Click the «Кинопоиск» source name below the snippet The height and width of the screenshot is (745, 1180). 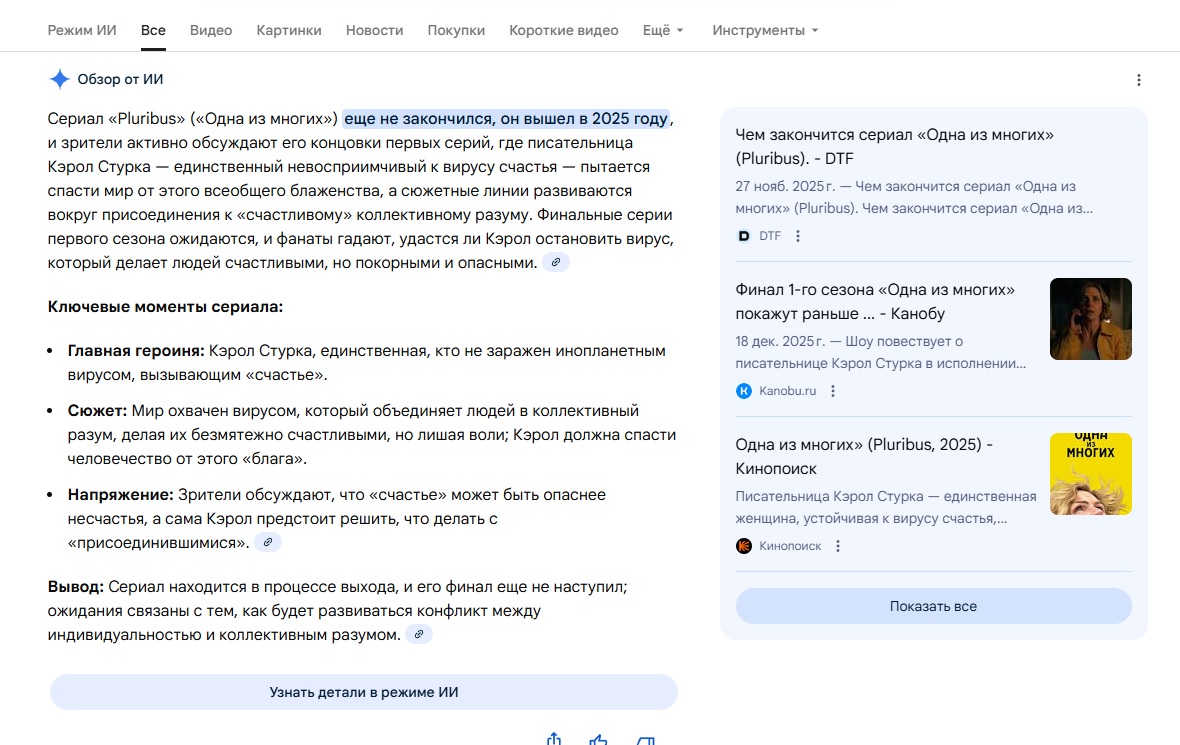tap(790, 546)
